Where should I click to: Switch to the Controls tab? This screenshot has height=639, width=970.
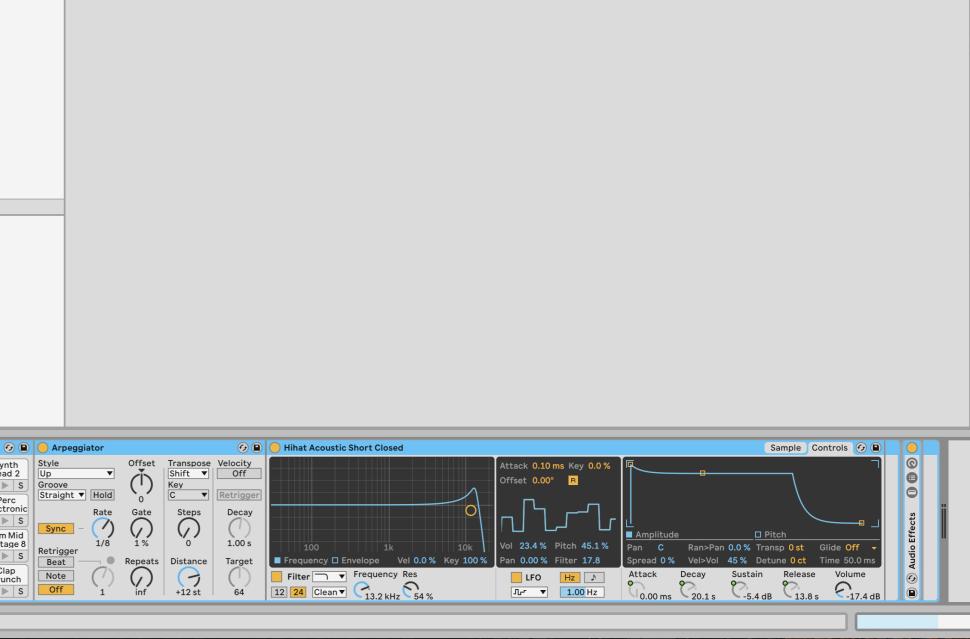(x=829, y=448)
